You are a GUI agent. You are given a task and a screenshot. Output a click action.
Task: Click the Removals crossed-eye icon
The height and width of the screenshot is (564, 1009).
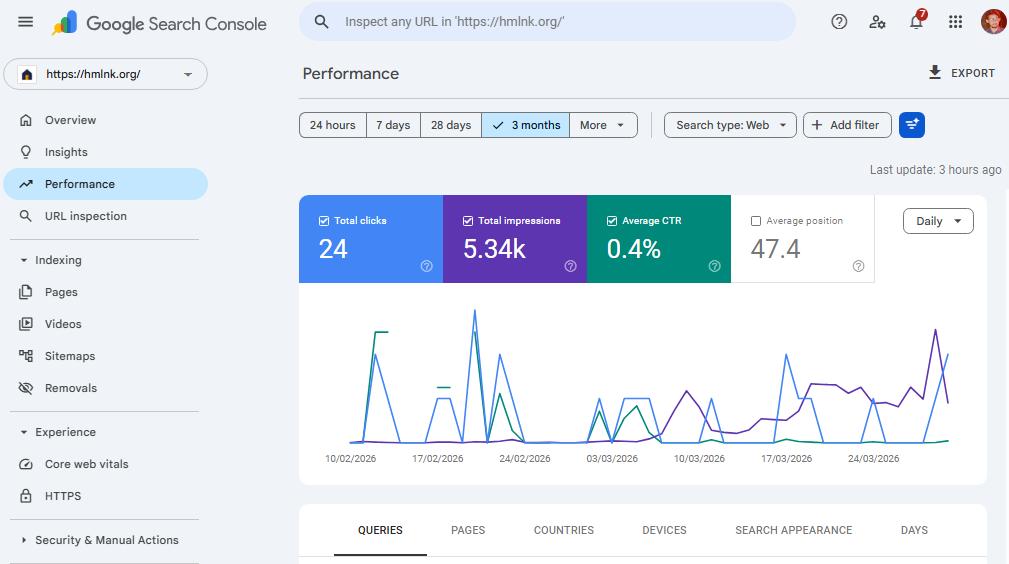click(26, 388)
